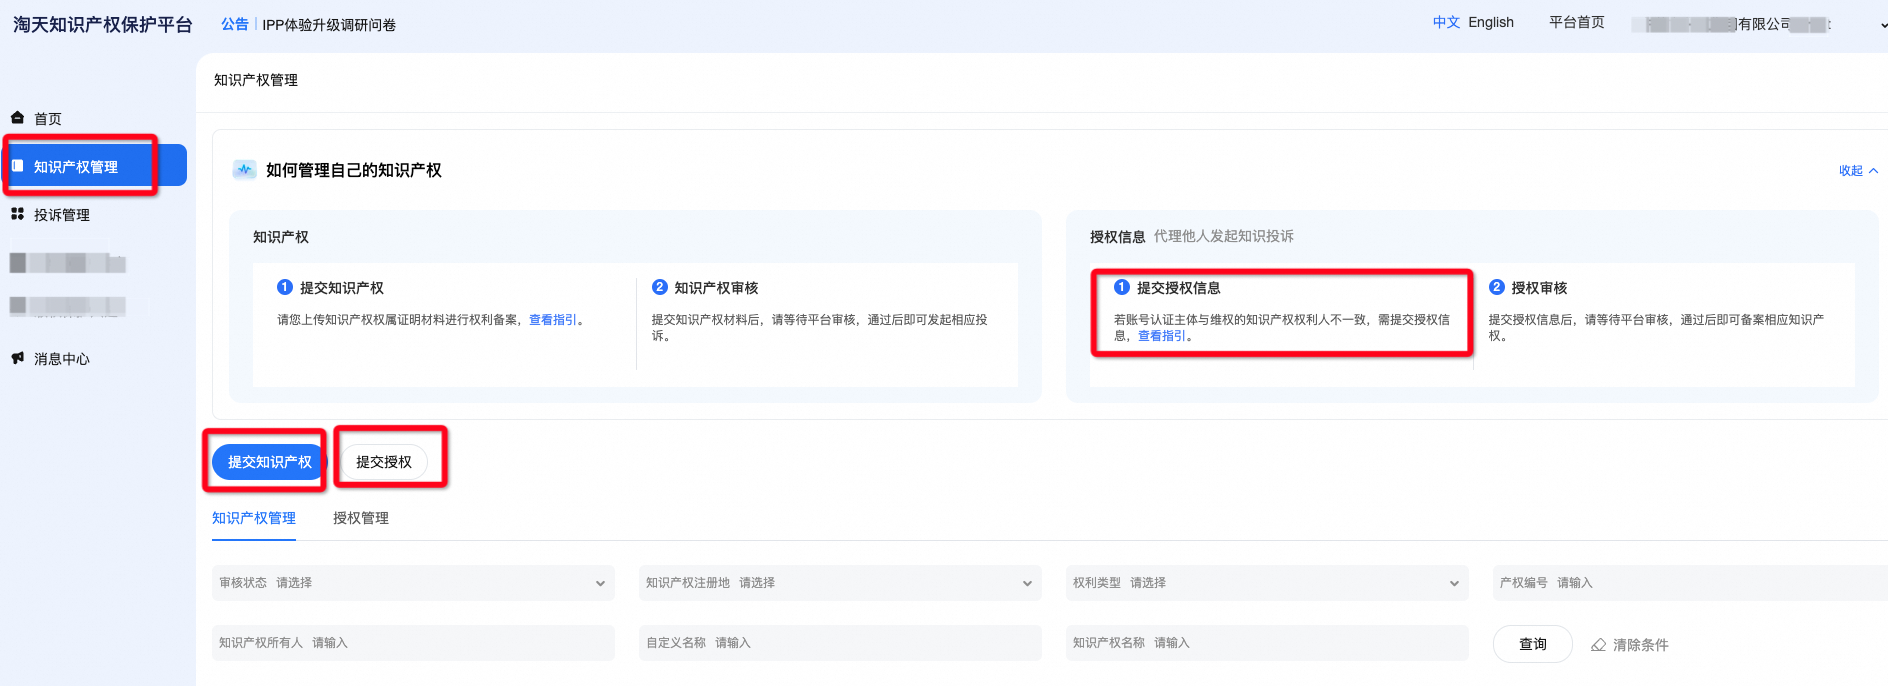Click the 淘天知识产权保护平台 title
This screenshot has height=686, width=1888.
click(103, 25)
